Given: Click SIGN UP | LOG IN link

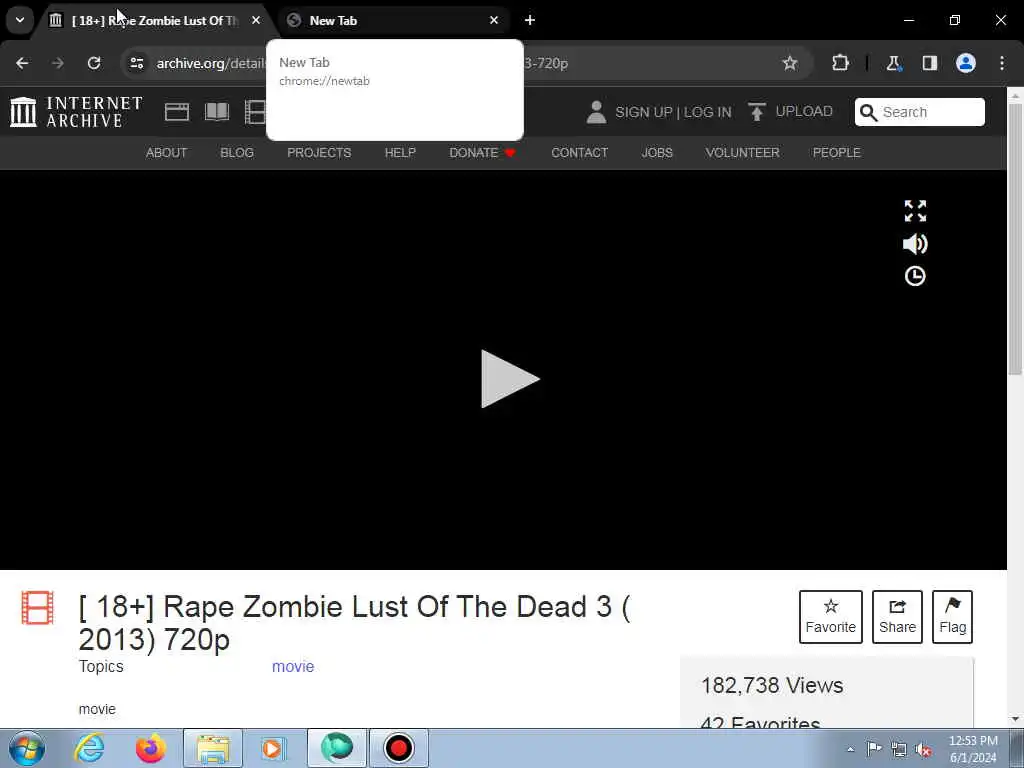Looking at the screenshot, I should click(673, 112).
